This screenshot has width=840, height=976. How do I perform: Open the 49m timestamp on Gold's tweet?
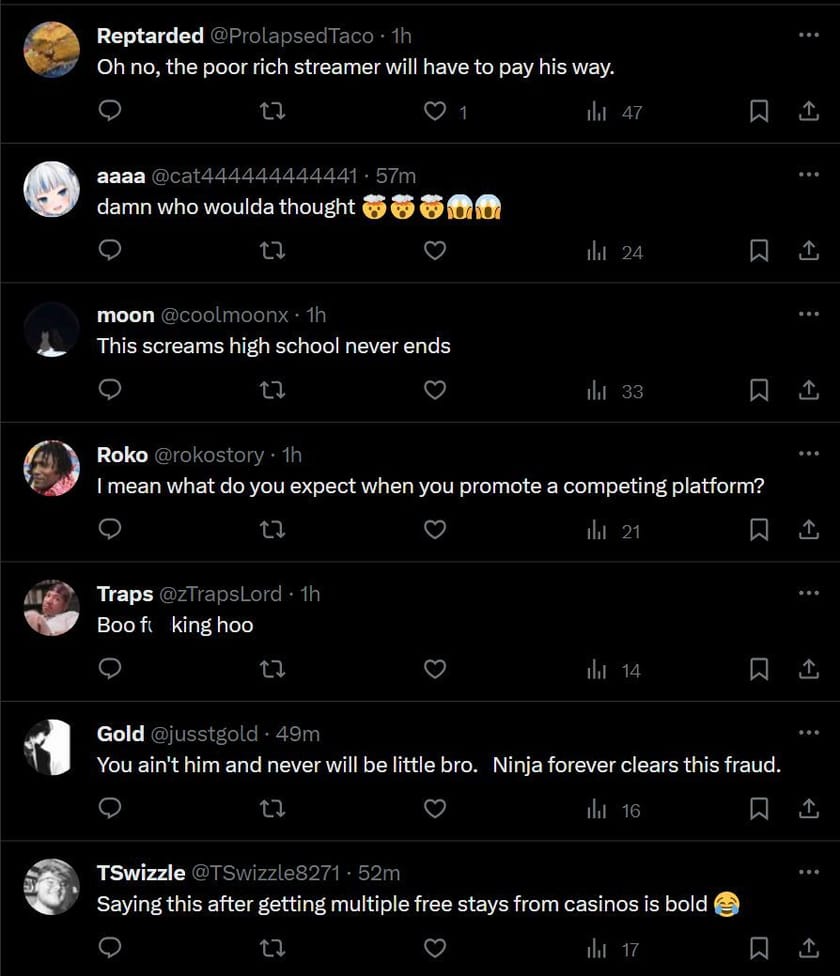click(298, 734)
